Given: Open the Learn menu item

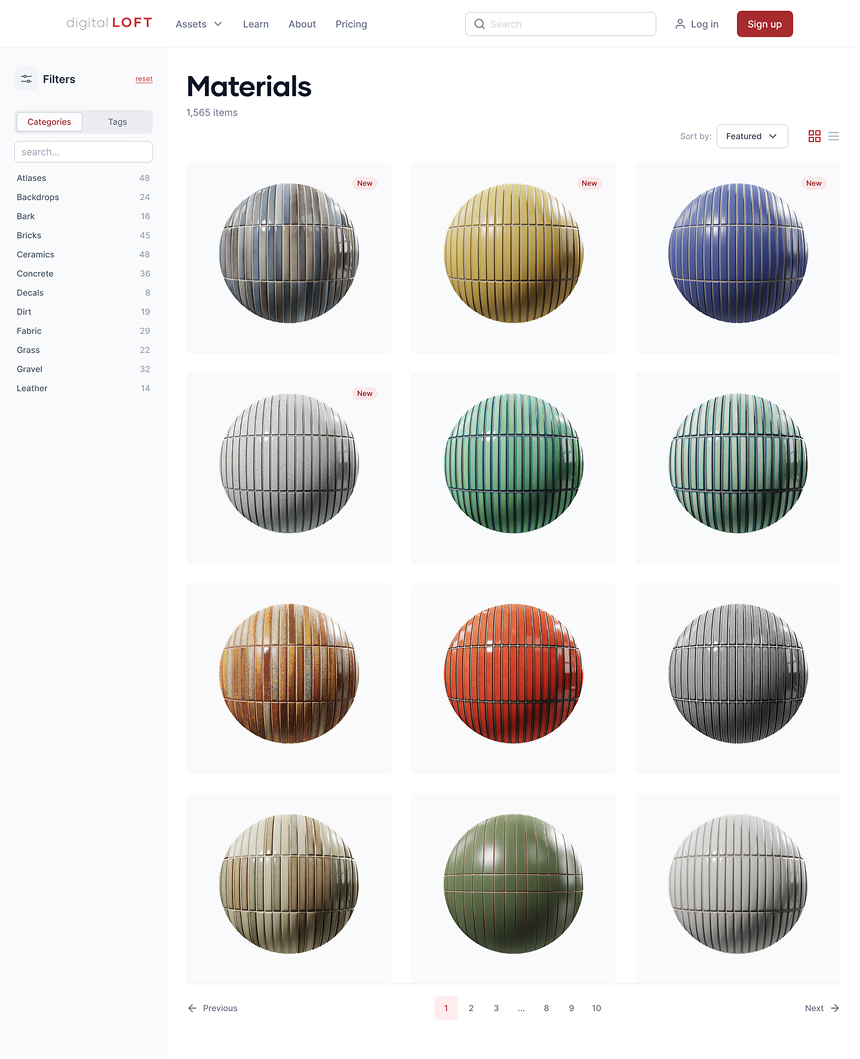Looking at the screenshot, I should pyautogui.click(x=256, y=24).
